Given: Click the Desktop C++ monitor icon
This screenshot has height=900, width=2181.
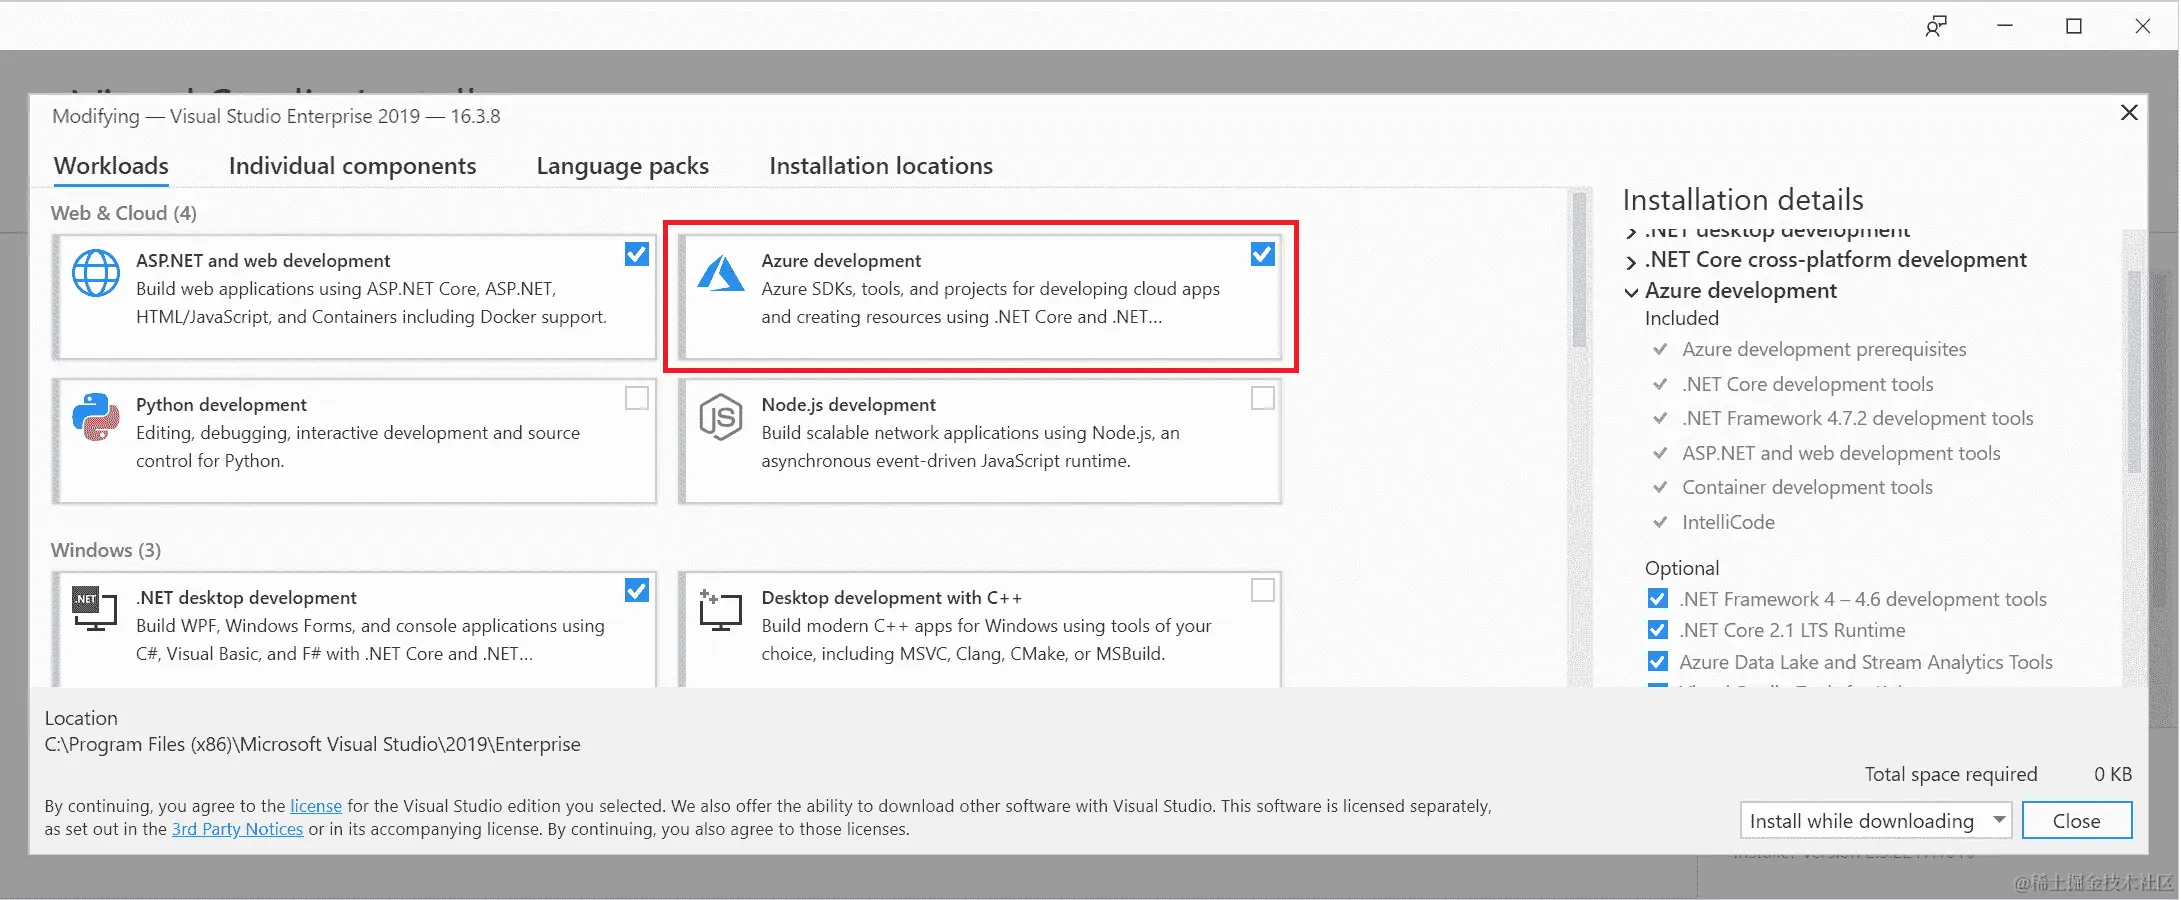Looking at the screenshot, I should [x=720, y=609].
